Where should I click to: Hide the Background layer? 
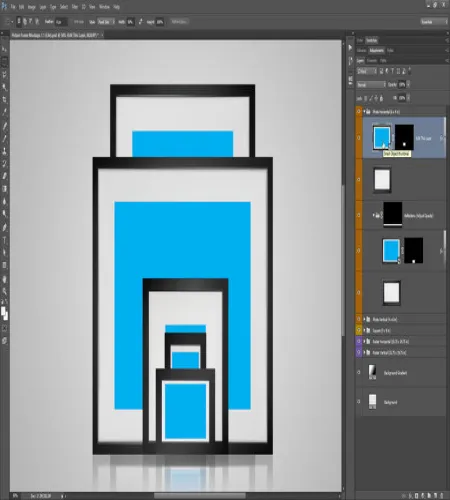coord(359,402)
